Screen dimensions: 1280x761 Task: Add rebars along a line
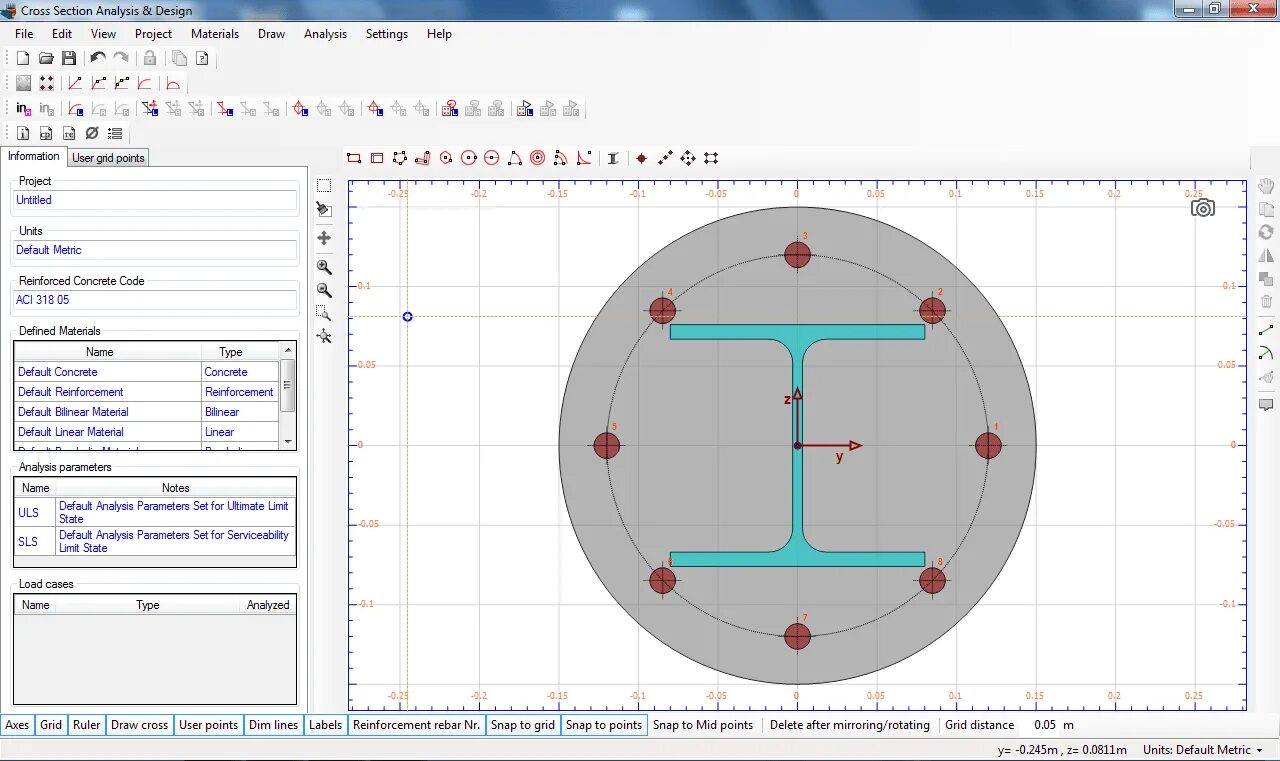(665, 158)
